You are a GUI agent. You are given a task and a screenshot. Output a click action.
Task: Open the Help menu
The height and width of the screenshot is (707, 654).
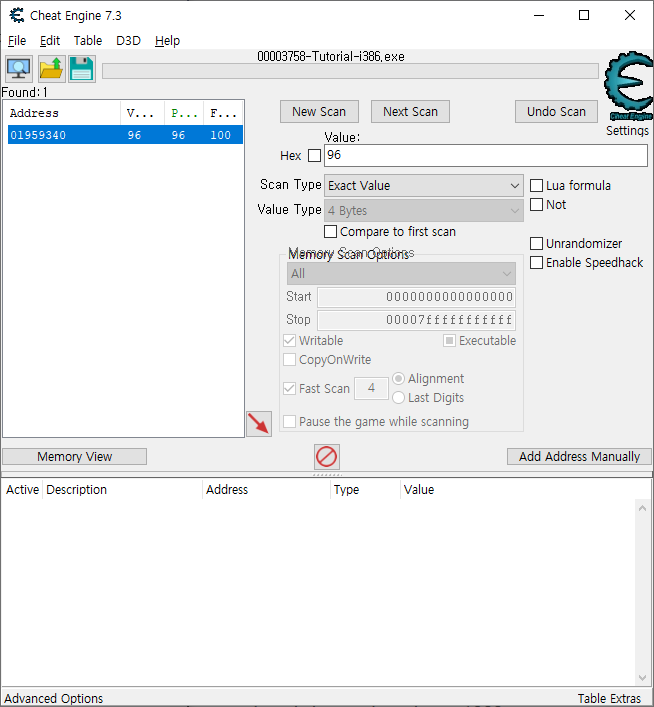(167, 41)
